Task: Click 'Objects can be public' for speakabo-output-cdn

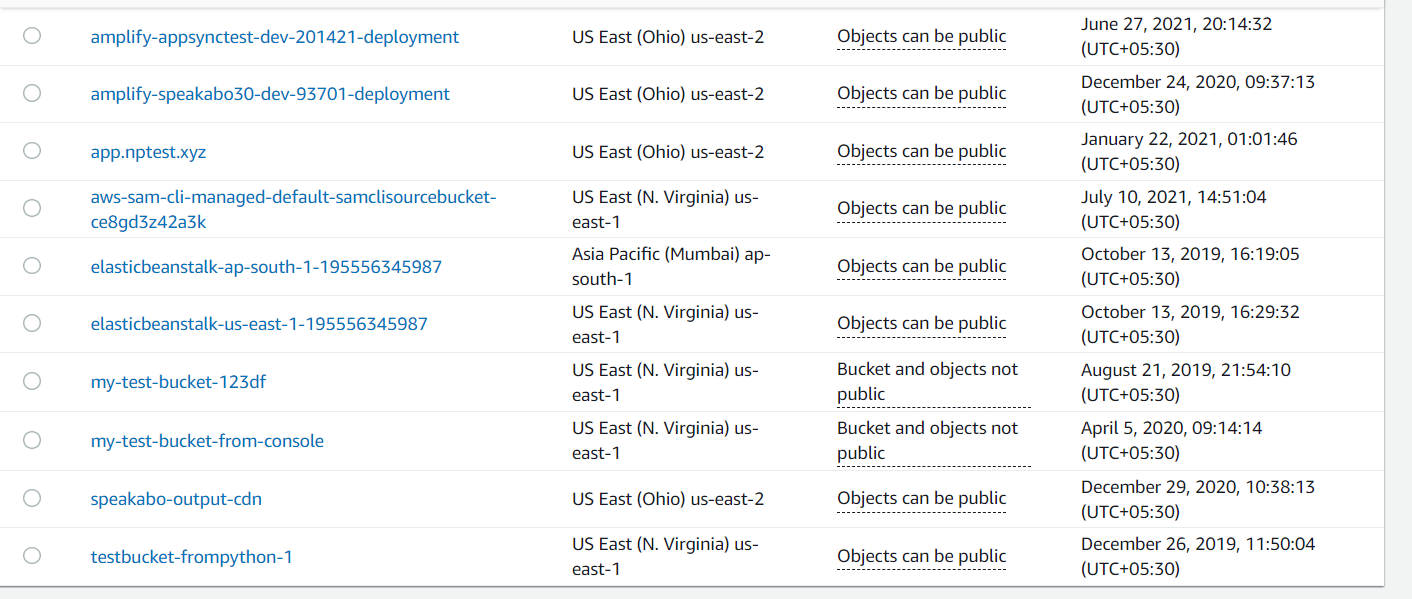Action: [x=921, y=498]
